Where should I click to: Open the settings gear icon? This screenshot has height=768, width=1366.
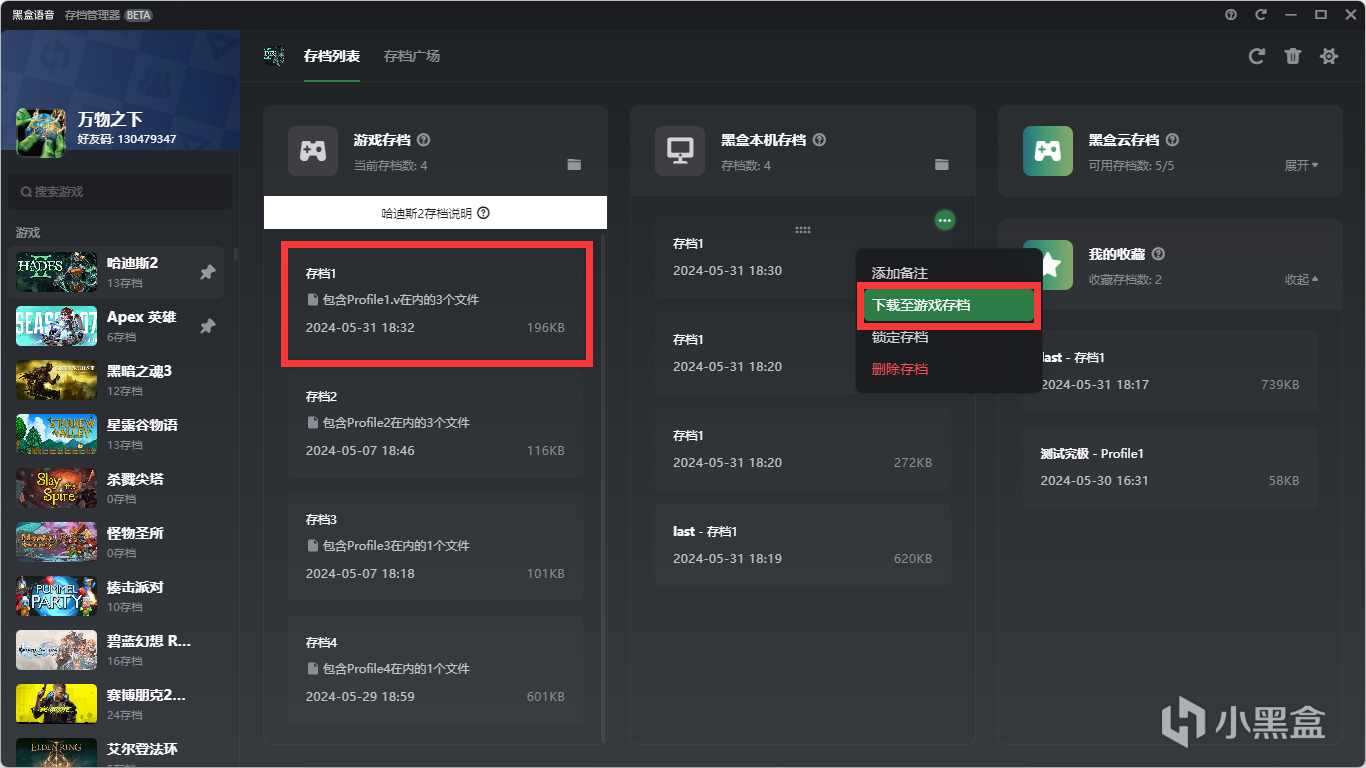tap(1329, 57)
